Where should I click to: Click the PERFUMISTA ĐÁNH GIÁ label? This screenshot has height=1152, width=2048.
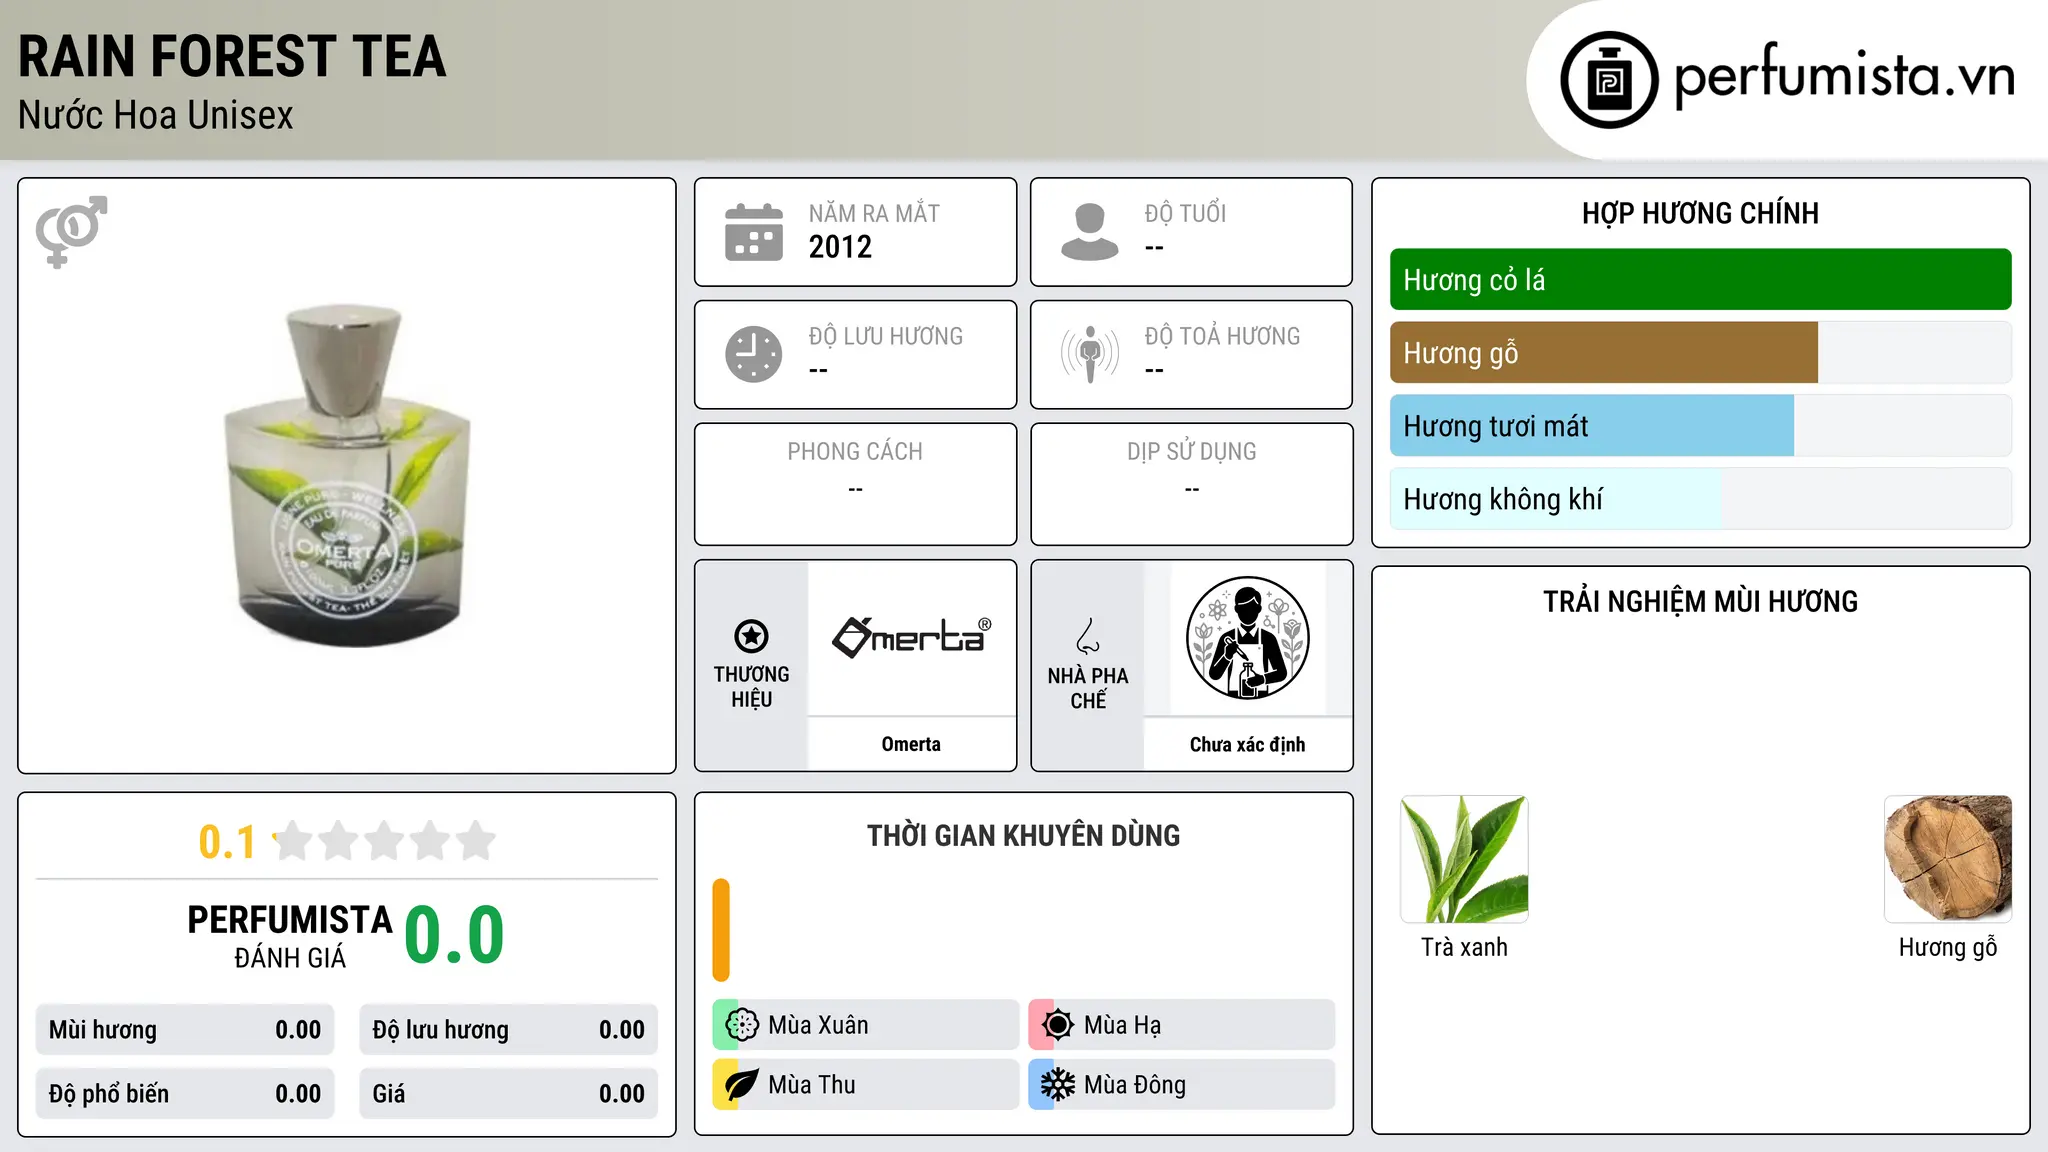click(290, 937)
